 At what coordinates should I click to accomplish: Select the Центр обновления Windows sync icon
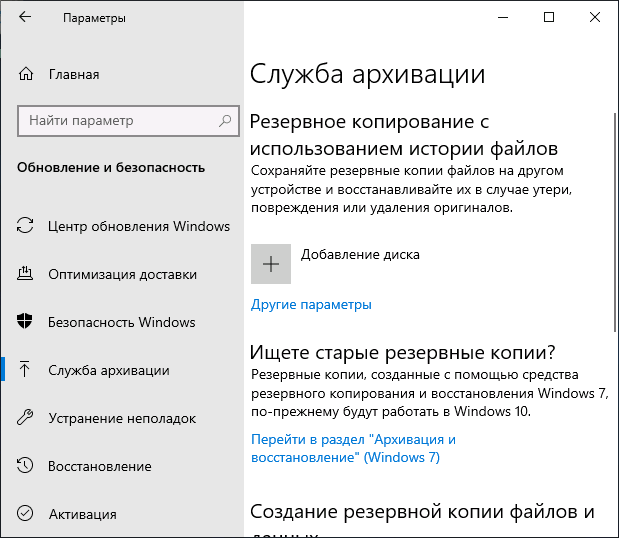tap(25, 226)
